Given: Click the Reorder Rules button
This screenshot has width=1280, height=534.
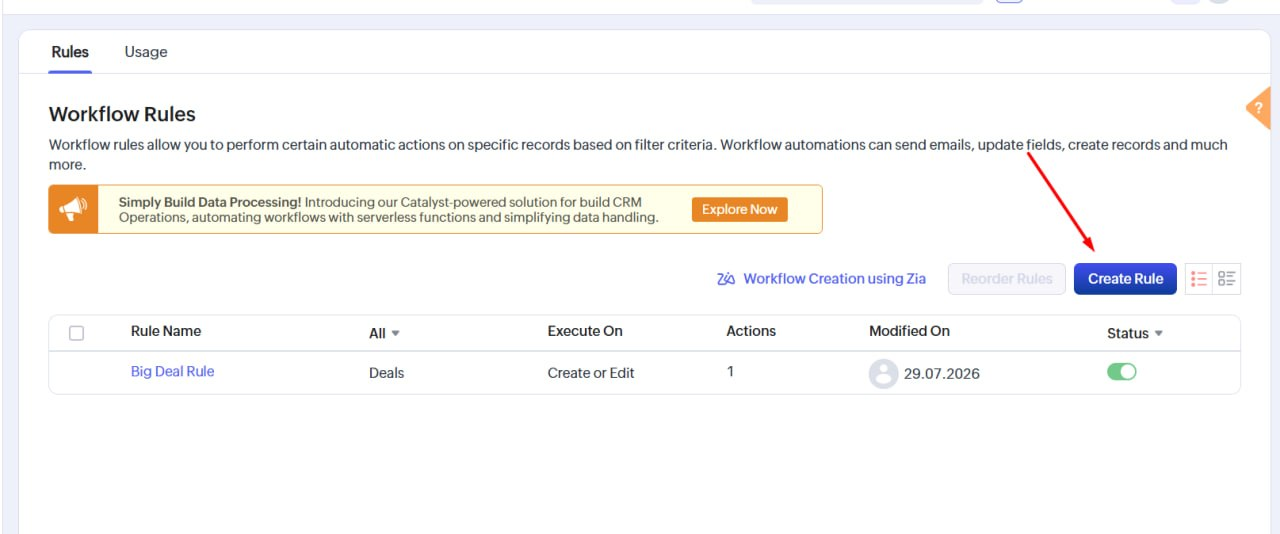Looking at the screenshot, I should pyautogui.click(x=1007, y=279).
